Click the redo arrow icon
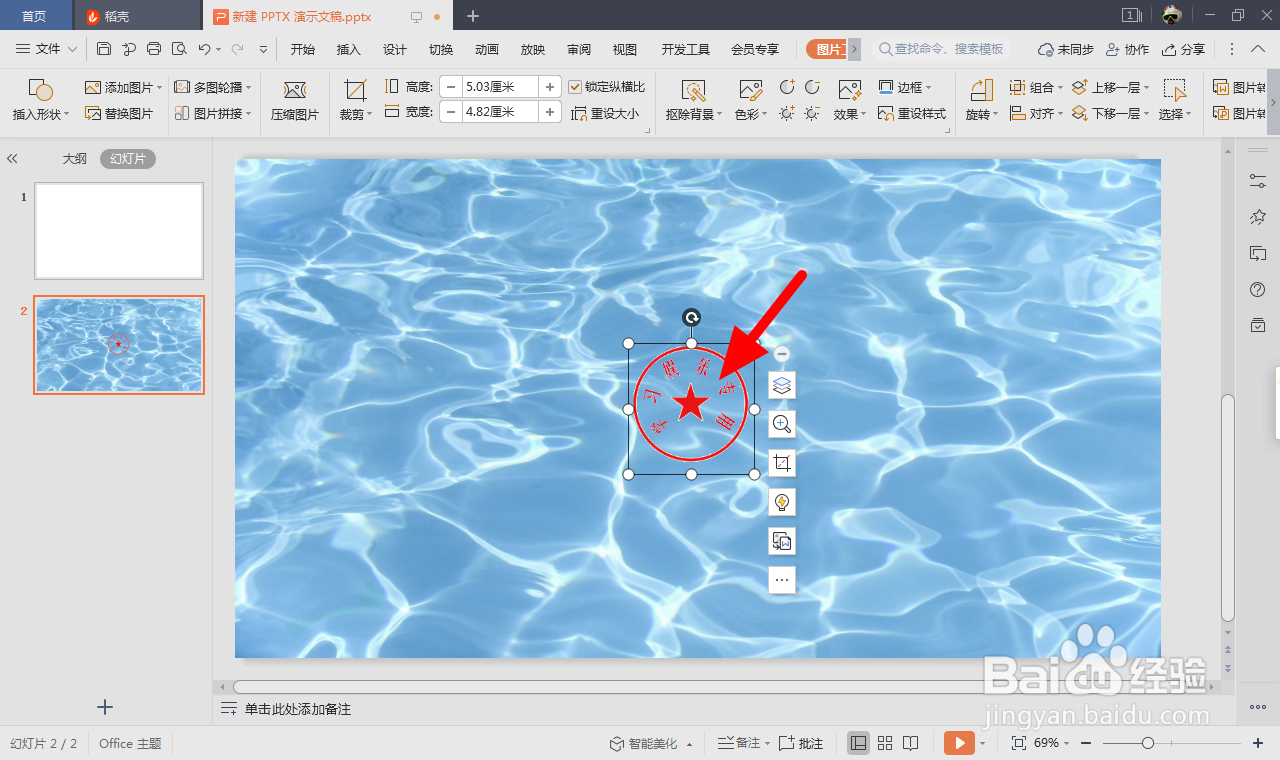This screenshot has height=760, width=1280. pyautogui.click(x=237, y=49)
